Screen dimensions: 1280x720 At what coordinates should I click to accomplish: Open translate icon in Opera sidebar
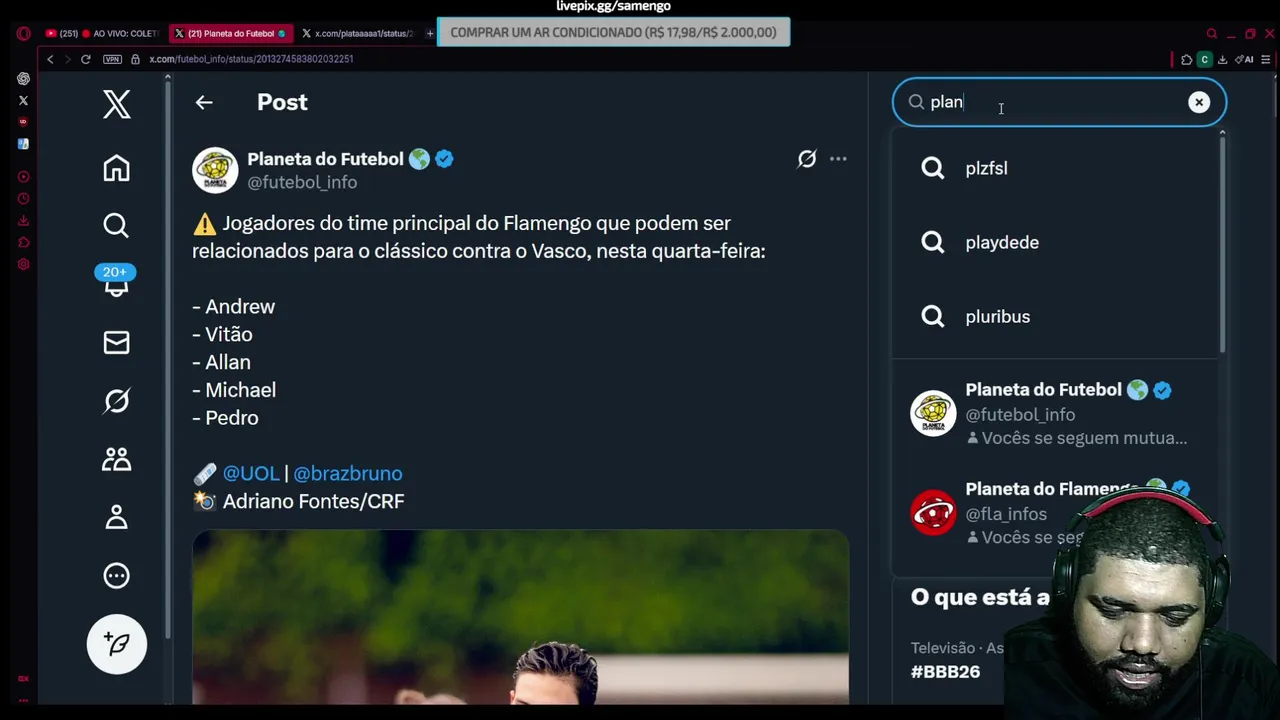[x=23, y=144]
